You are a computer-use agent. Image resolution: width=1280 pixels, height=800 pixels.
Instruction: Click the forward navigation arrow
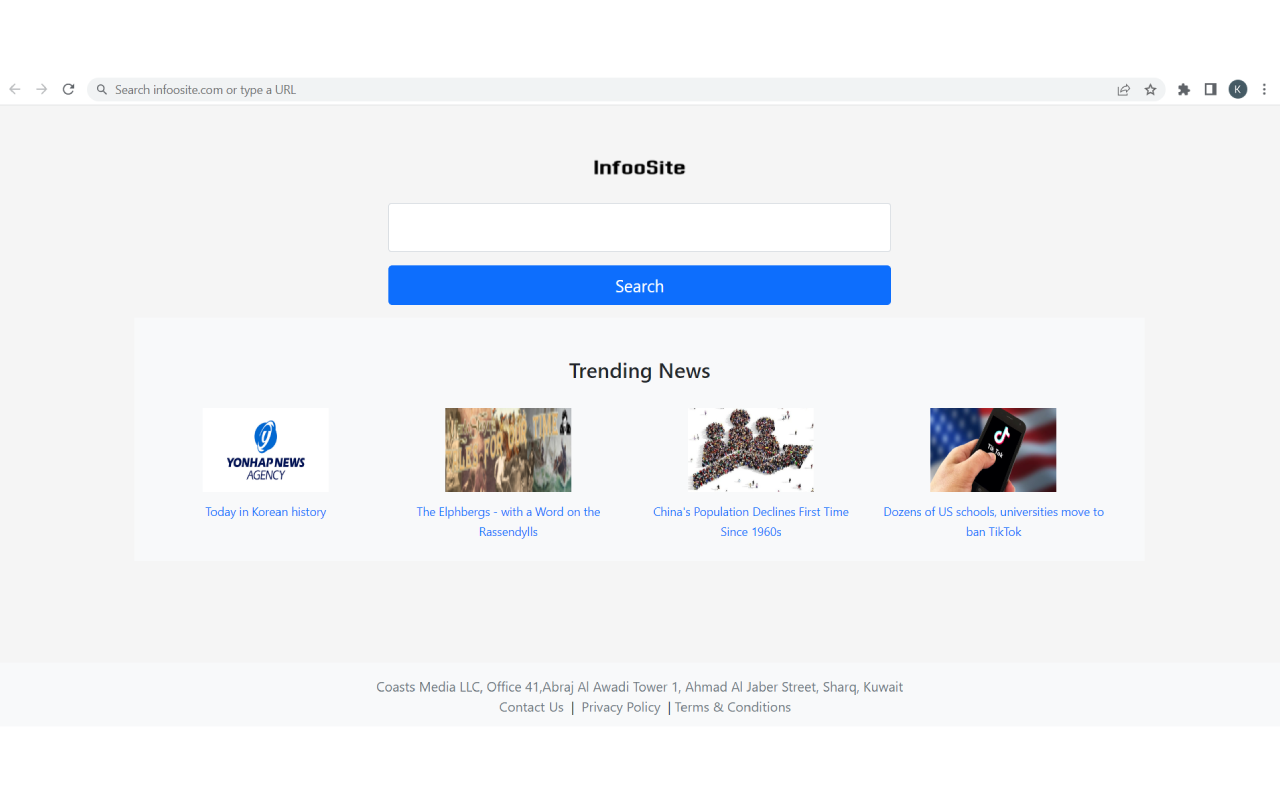(x=41, y=89)
